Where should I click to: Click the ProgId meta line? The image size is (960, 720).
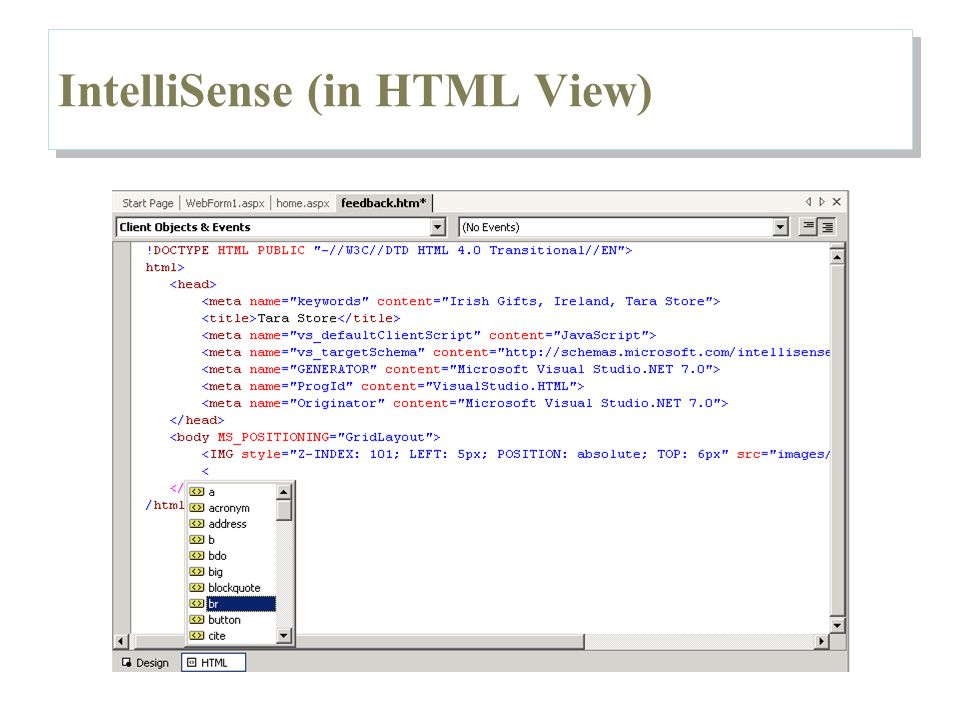(x=392, y=386)
